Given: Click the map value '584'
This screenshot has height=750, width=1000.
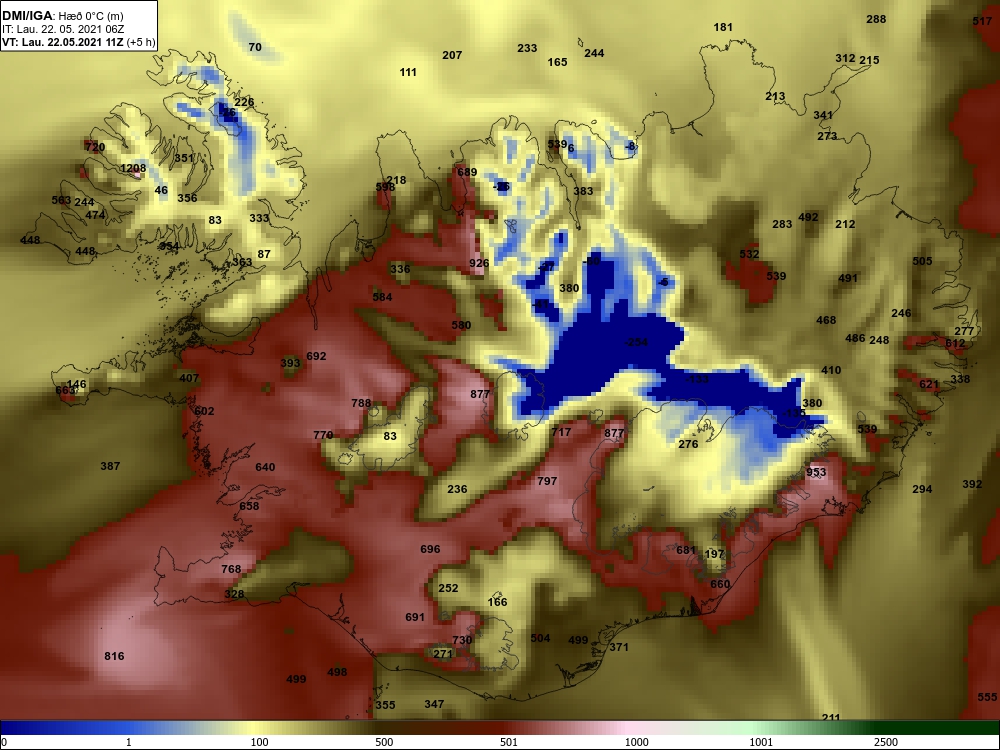Looking at the screenshot, I should pos(382,297).
